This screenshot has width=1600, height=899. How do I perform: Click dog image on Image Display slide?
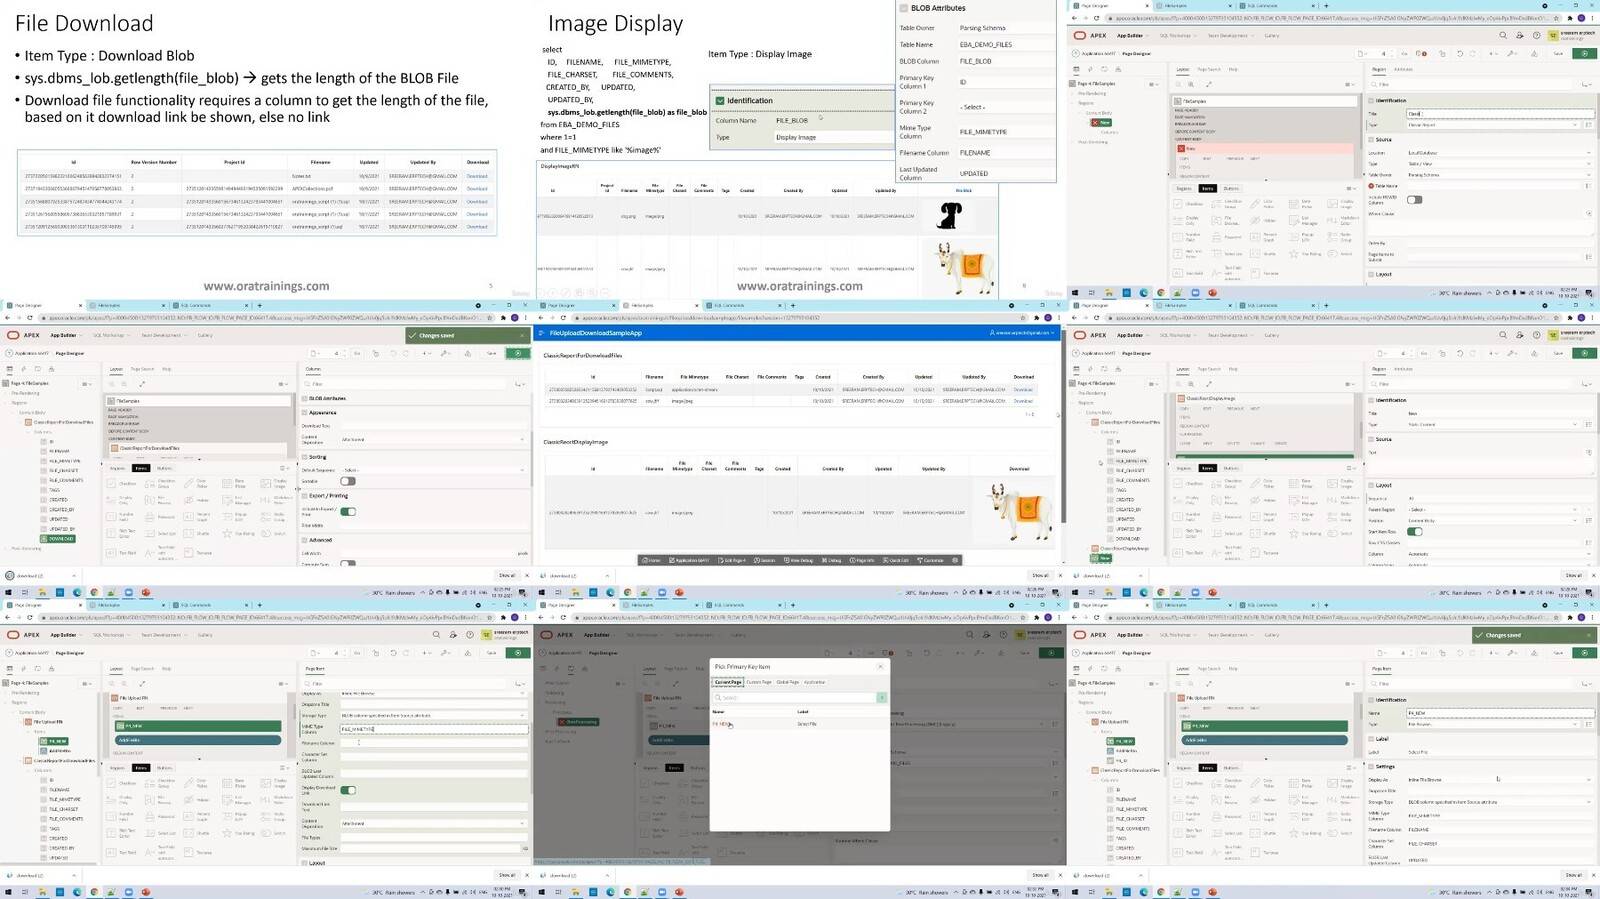(x=949, y=215)
